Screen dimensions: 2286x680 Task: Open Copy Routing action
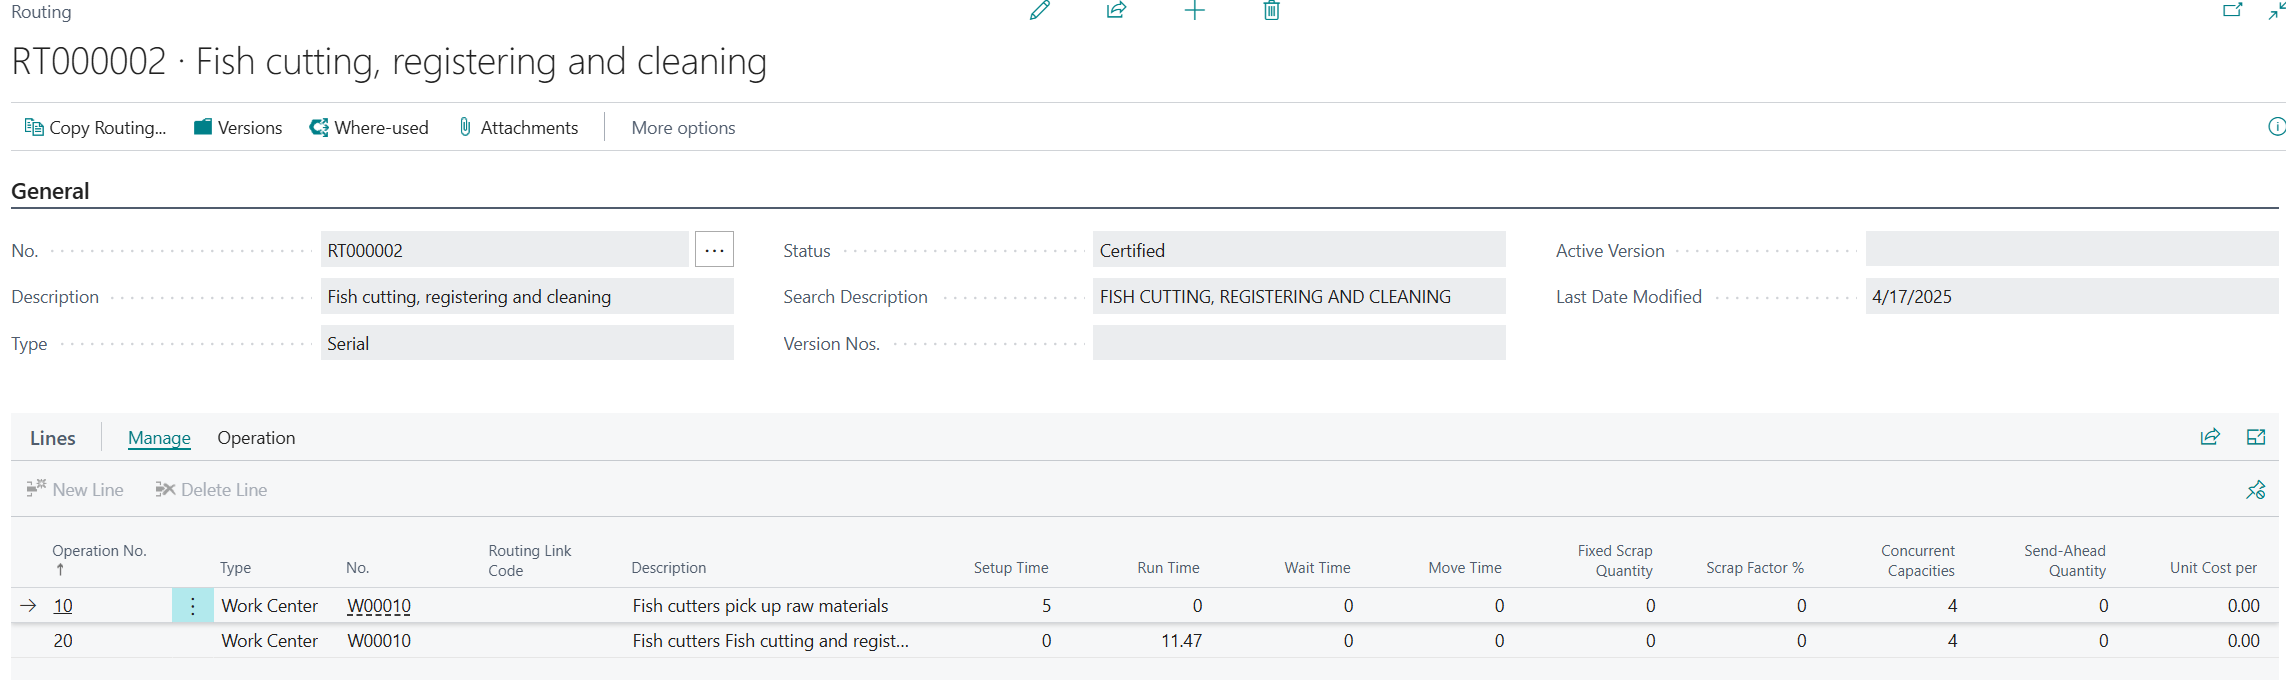tap(95, 128)
